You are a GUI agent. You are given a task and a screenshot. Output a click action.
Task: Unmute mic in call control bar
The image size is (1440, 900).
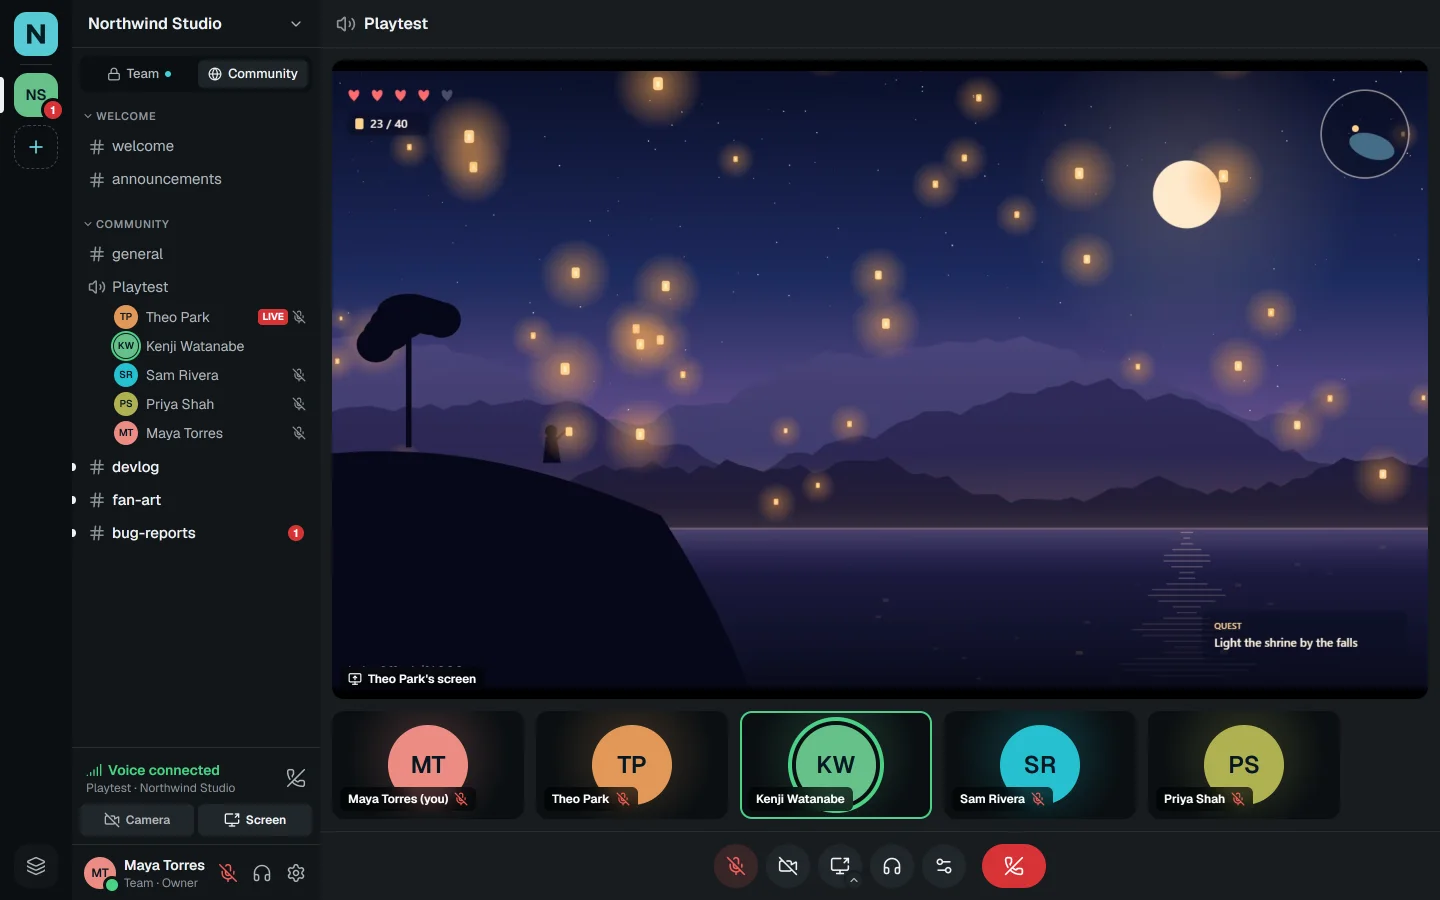click(736, 866)
